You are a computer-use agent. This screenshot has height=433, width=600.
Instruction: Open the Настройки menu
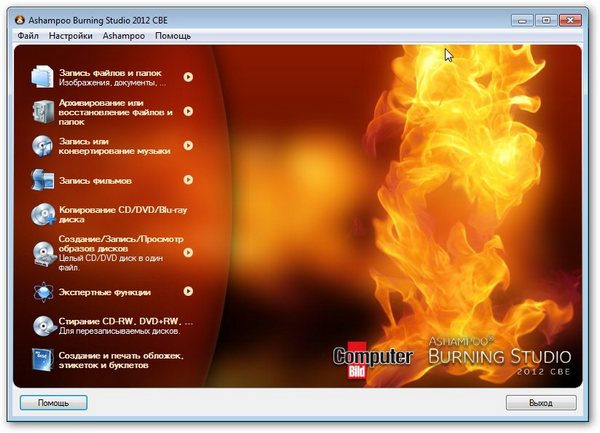[70, 36]
